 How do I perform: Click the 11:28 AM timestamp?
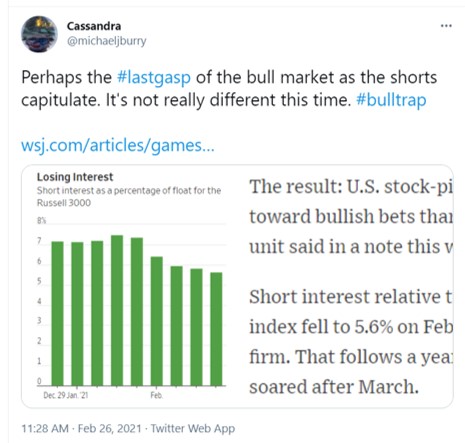[45, 428]
